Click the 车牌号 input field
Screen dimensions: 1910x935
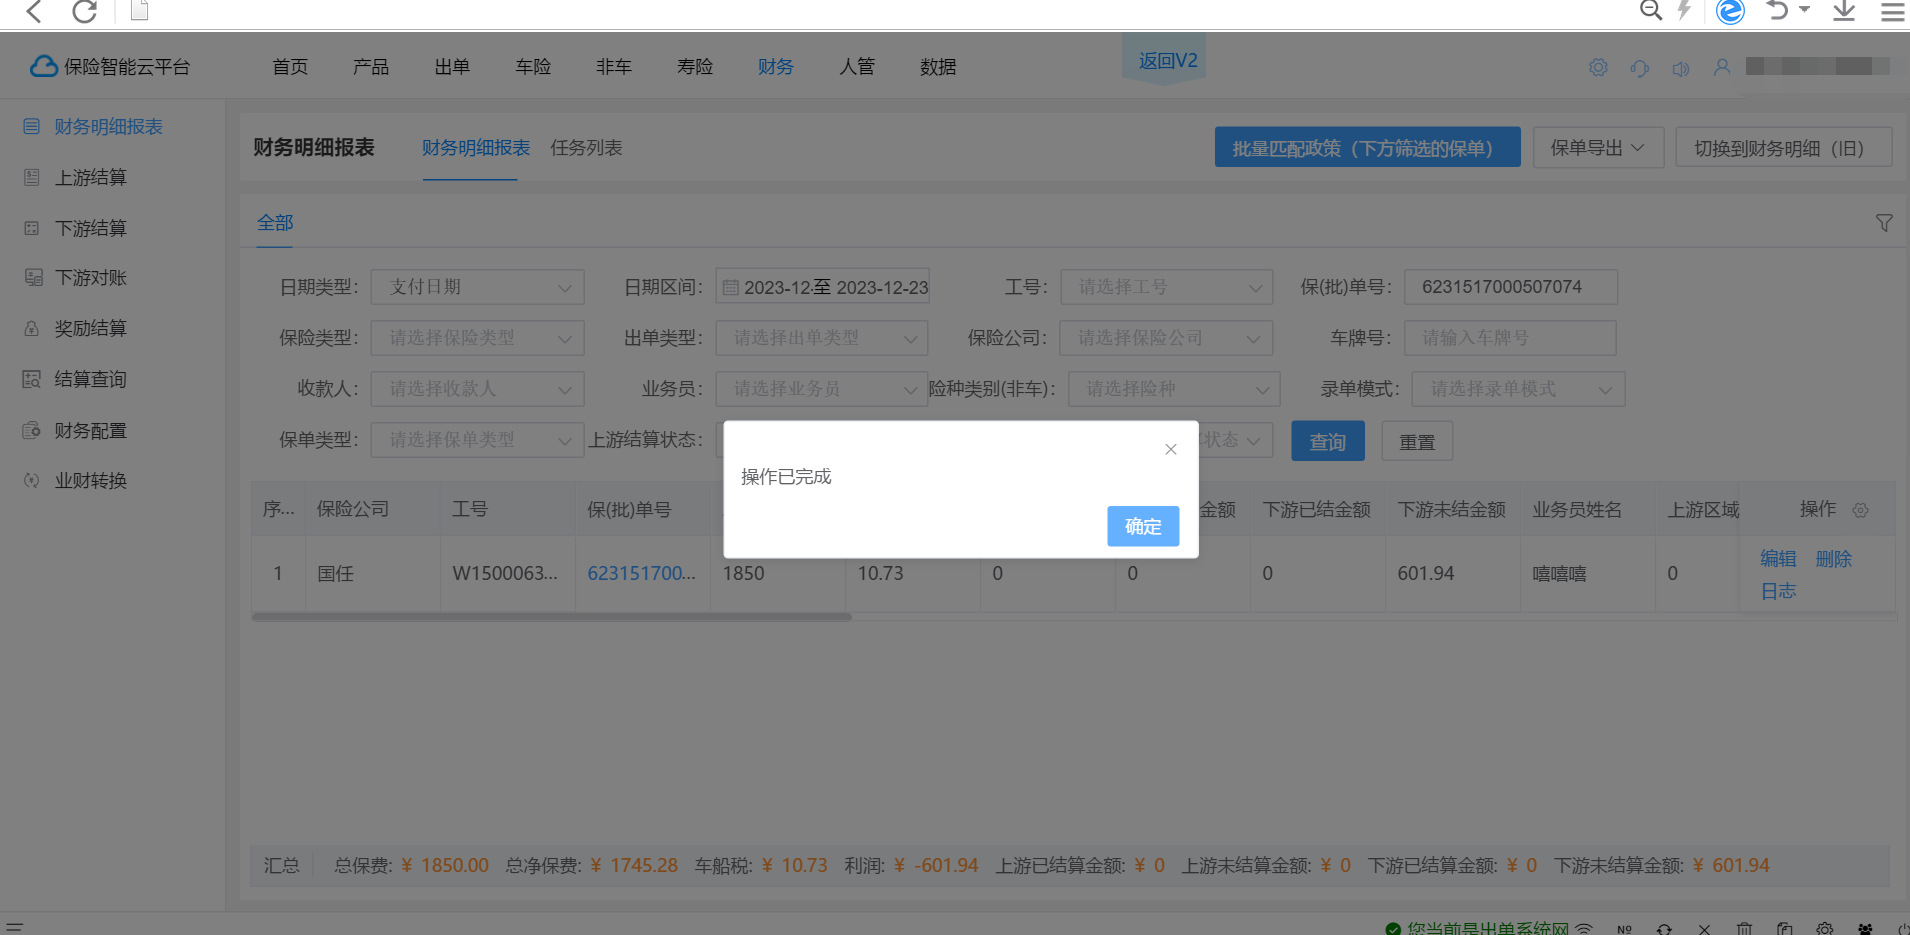[x=1510, y=338]
